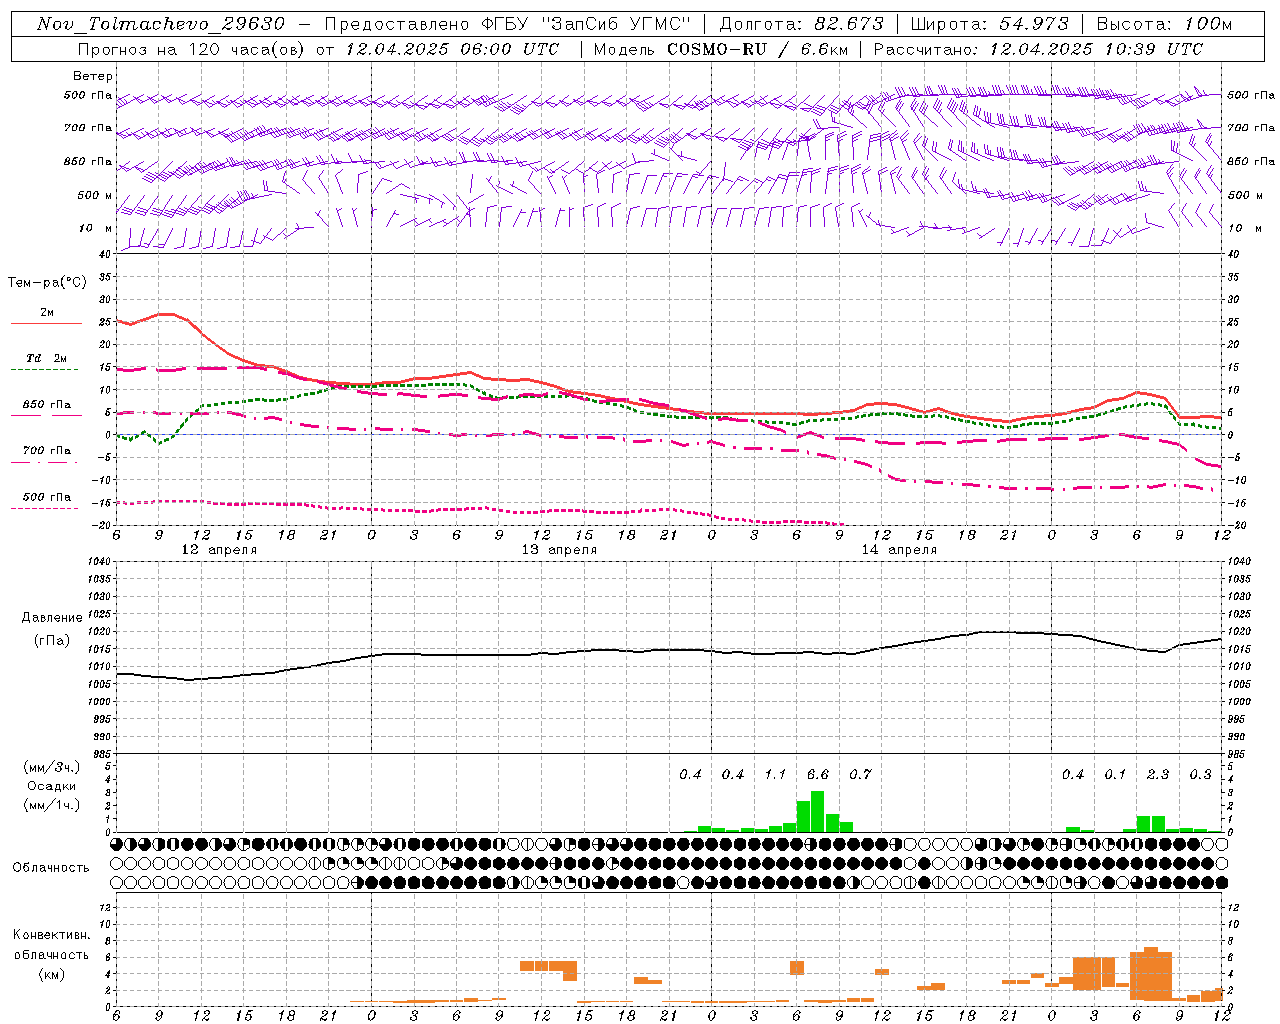
Task: Click the Тем-ра(°C) axis label
Action: click(x=47, y=283)
